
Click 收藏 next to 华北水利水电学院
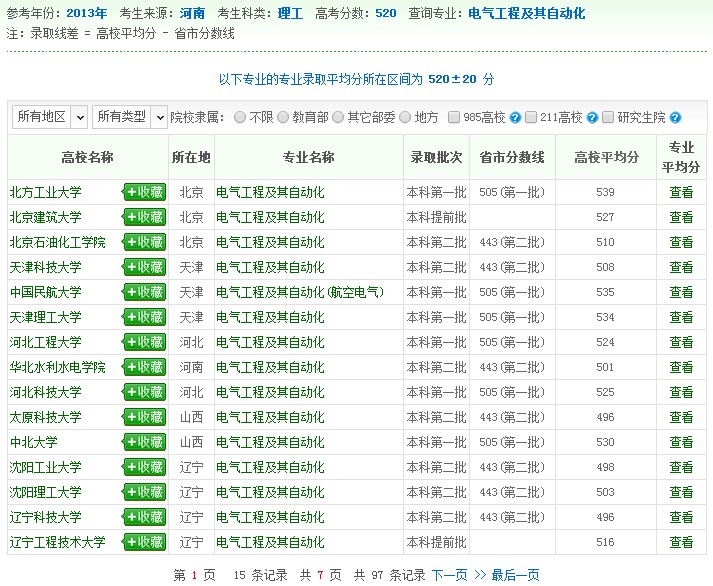(144, 367)
